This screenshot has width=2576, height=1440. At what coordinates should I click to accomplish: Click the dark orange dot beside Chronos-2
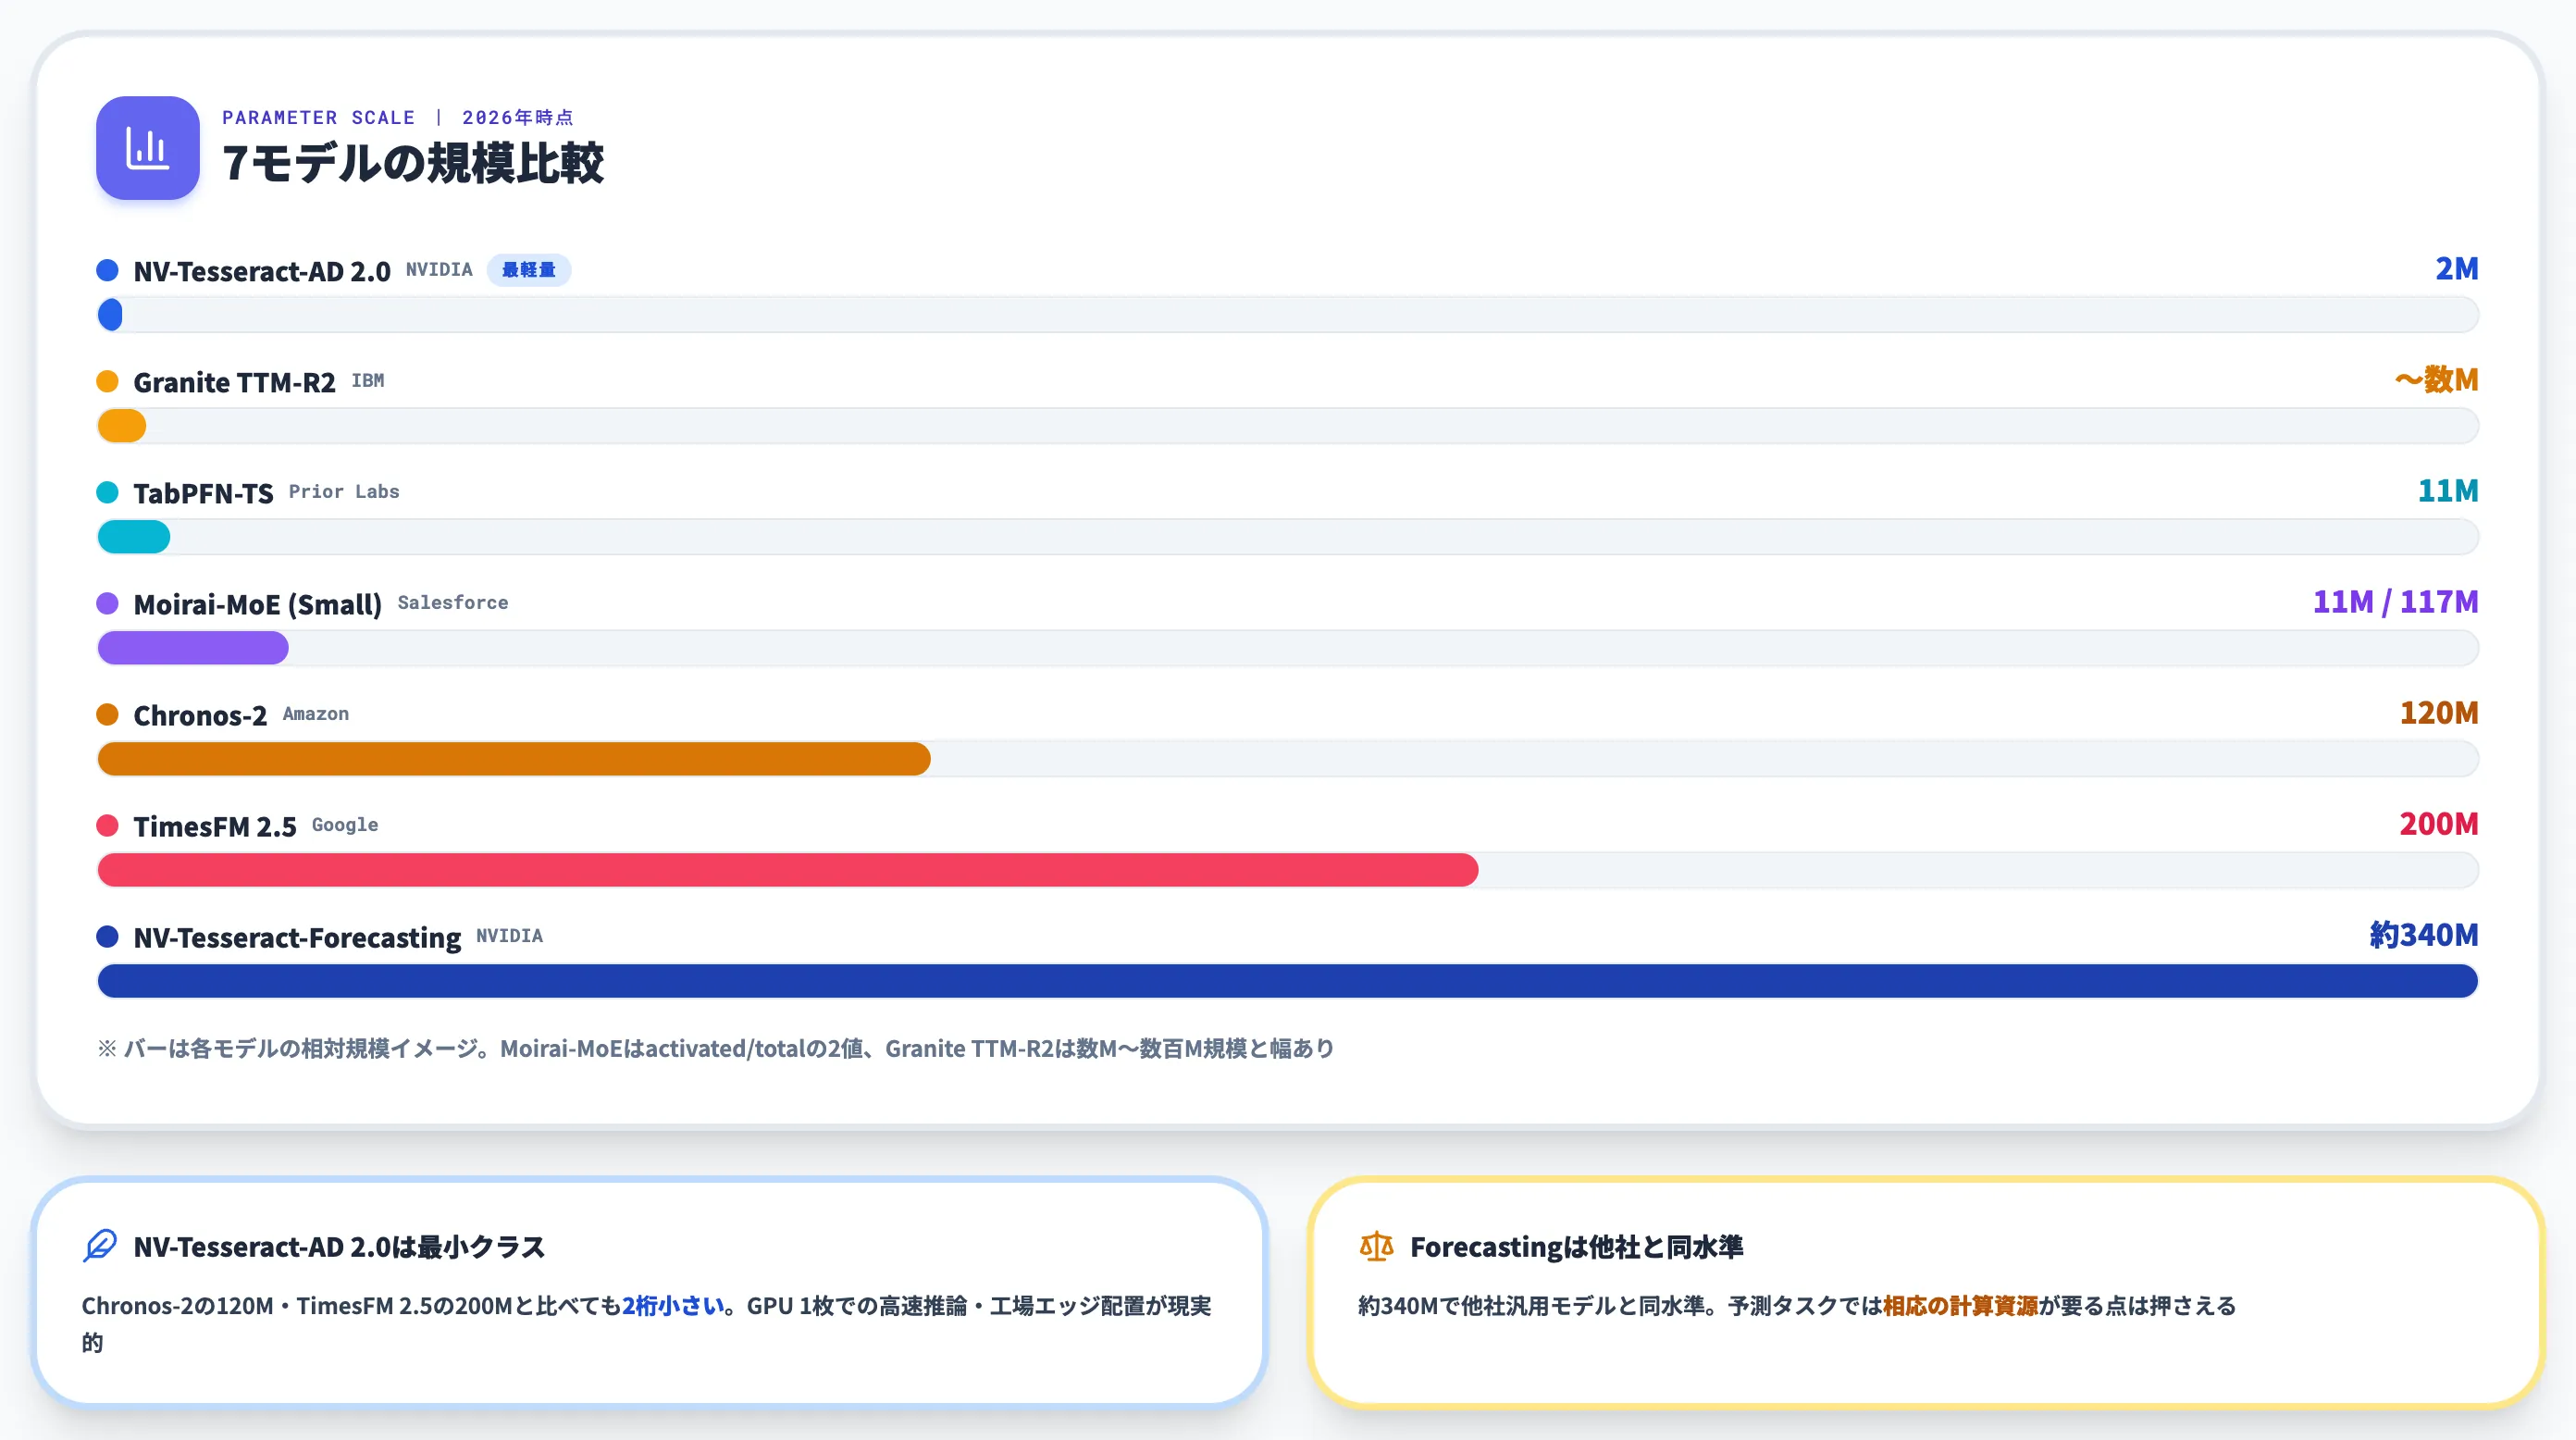click(x=107, y=715)
